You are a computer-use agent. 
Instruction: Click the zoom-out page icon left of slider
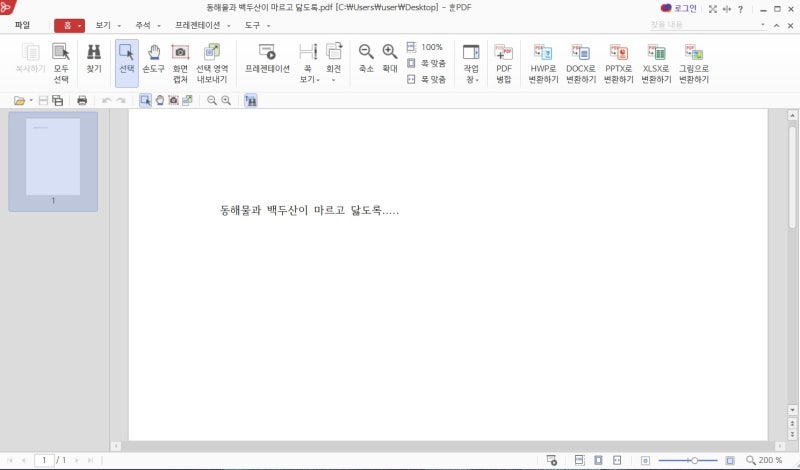(x=645, y=460)
